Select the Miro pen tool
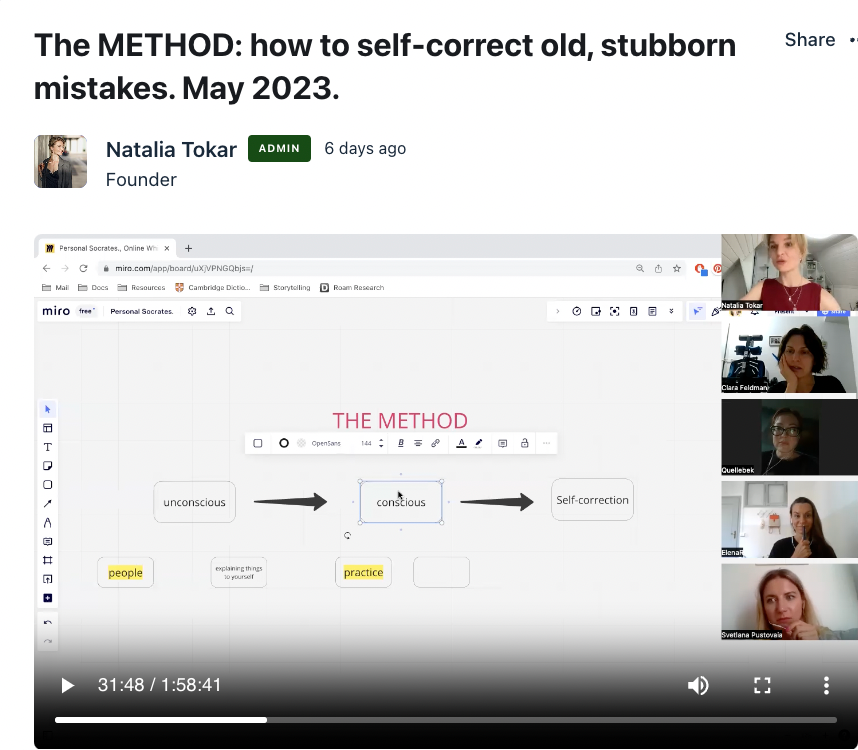The width and height of the screenshot is (858, 750). 48,522
